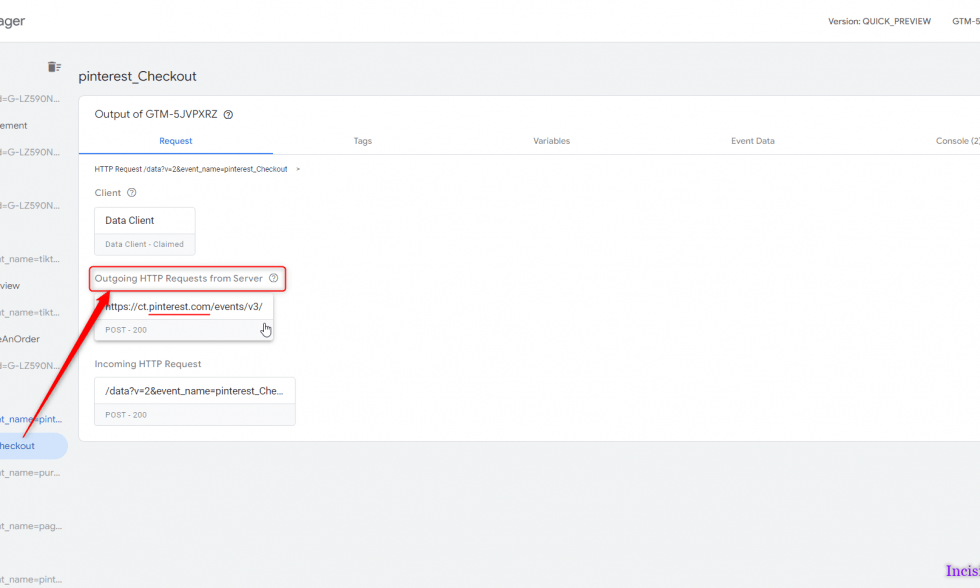
Task: Click the Version: QUICK_PREVIEW label
Action: coord(880,20)
